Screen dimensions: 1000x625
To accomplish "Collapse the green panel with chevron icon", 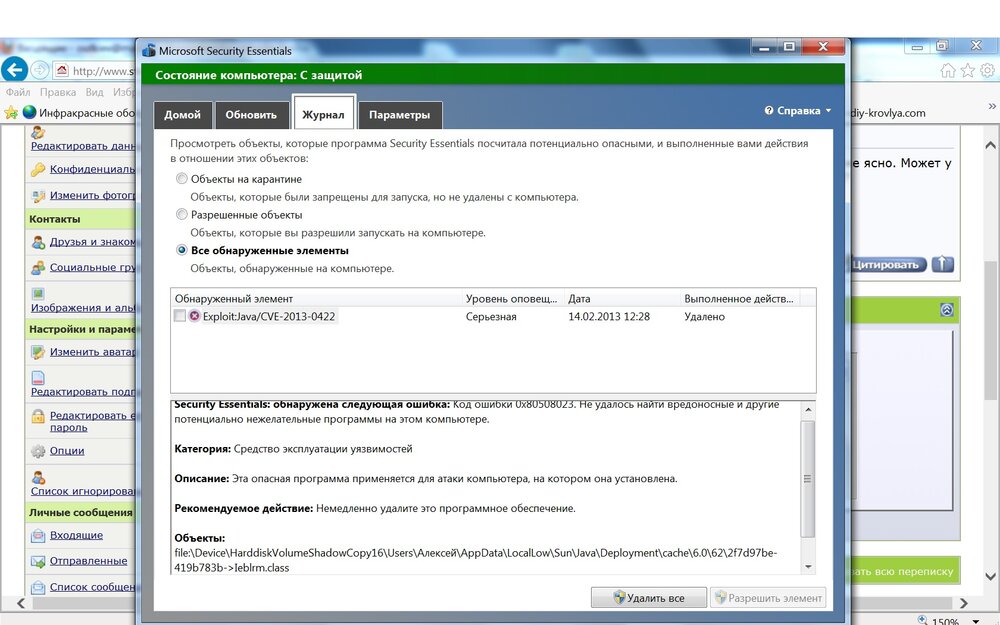I will pyautogui.click(x=946, y=310).
